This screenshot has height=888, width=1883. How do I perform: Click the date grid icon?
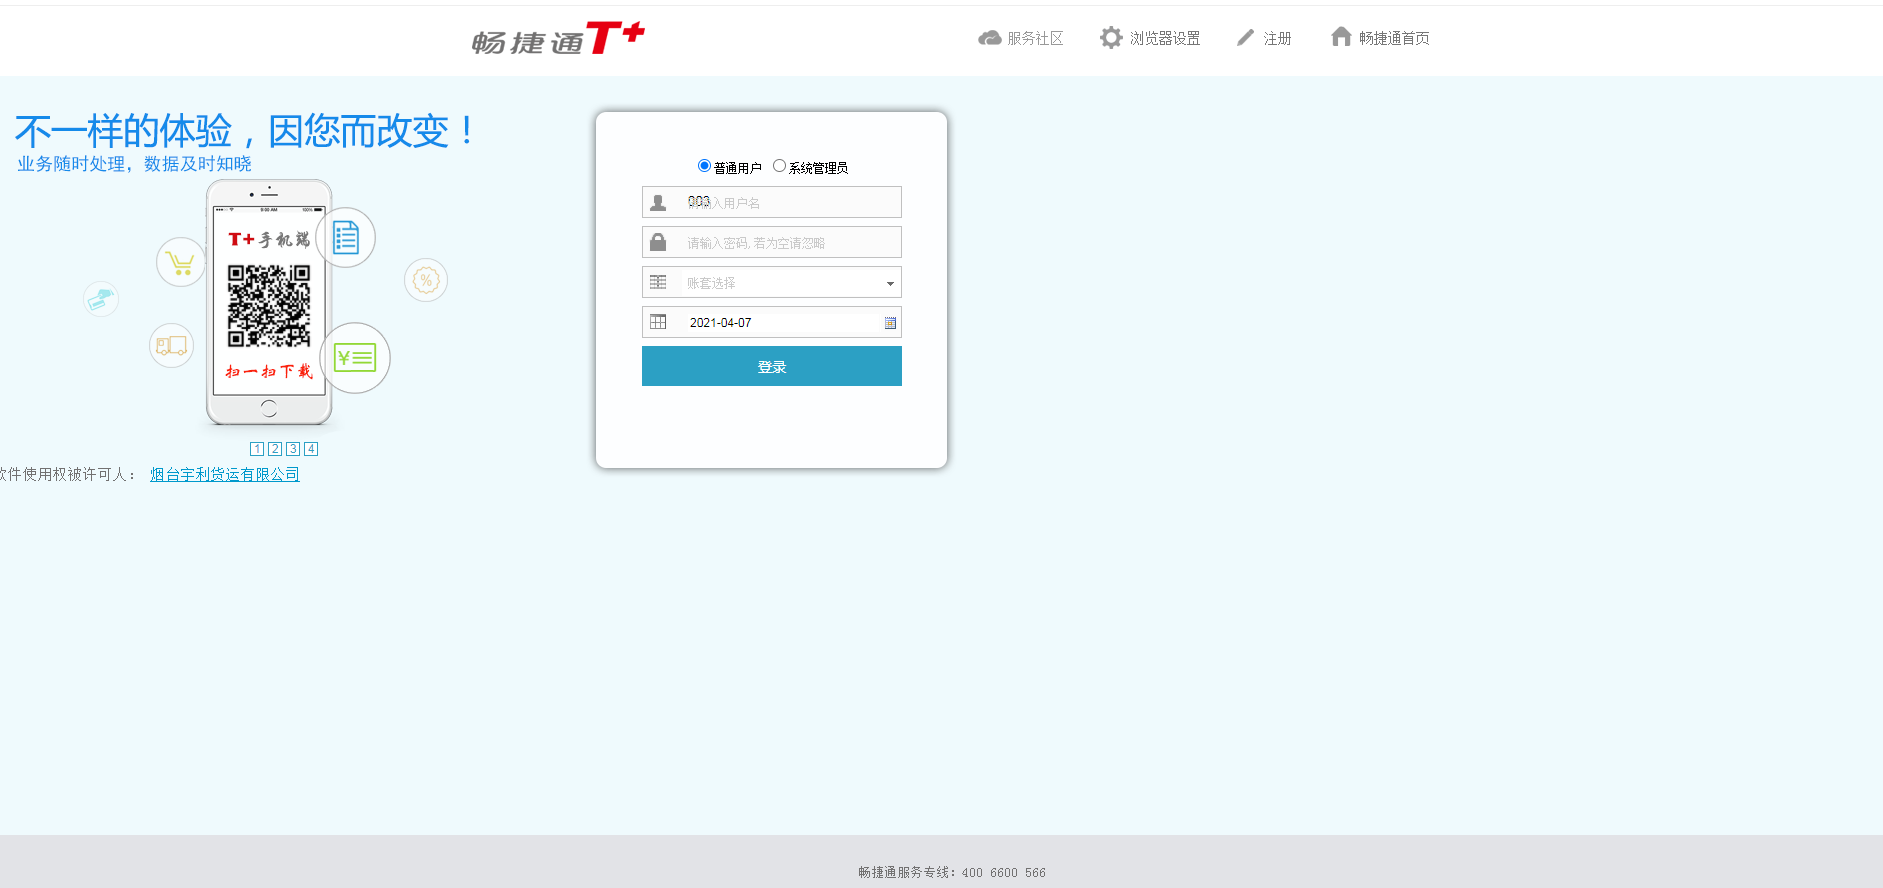[658, 322]
